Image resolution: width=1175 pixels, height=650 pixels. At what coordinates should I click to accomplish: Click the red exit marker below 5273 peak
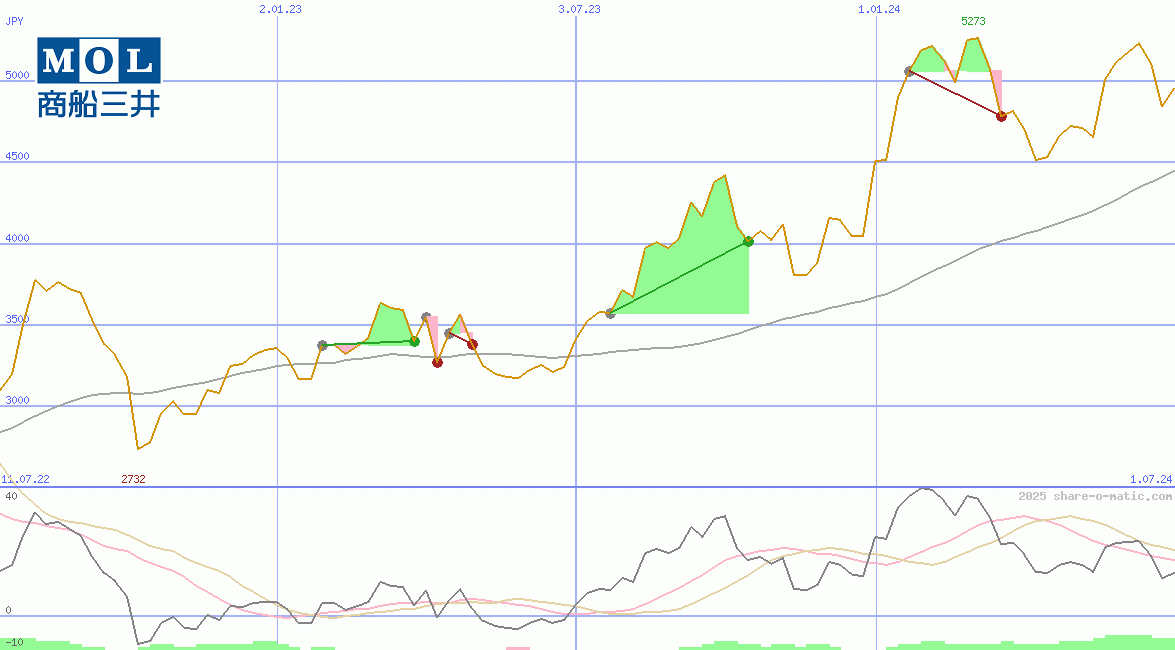(x=1001, y=116)
